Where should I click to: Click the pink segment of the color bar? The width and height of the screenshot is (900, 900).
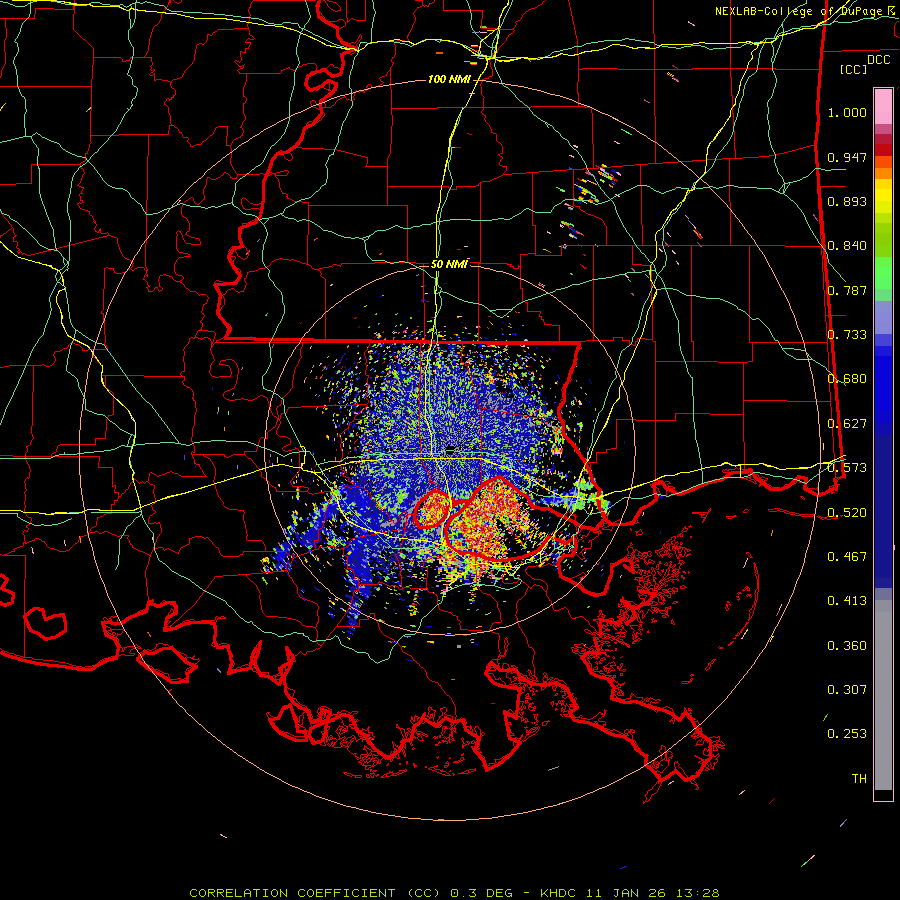pos(883,106)
